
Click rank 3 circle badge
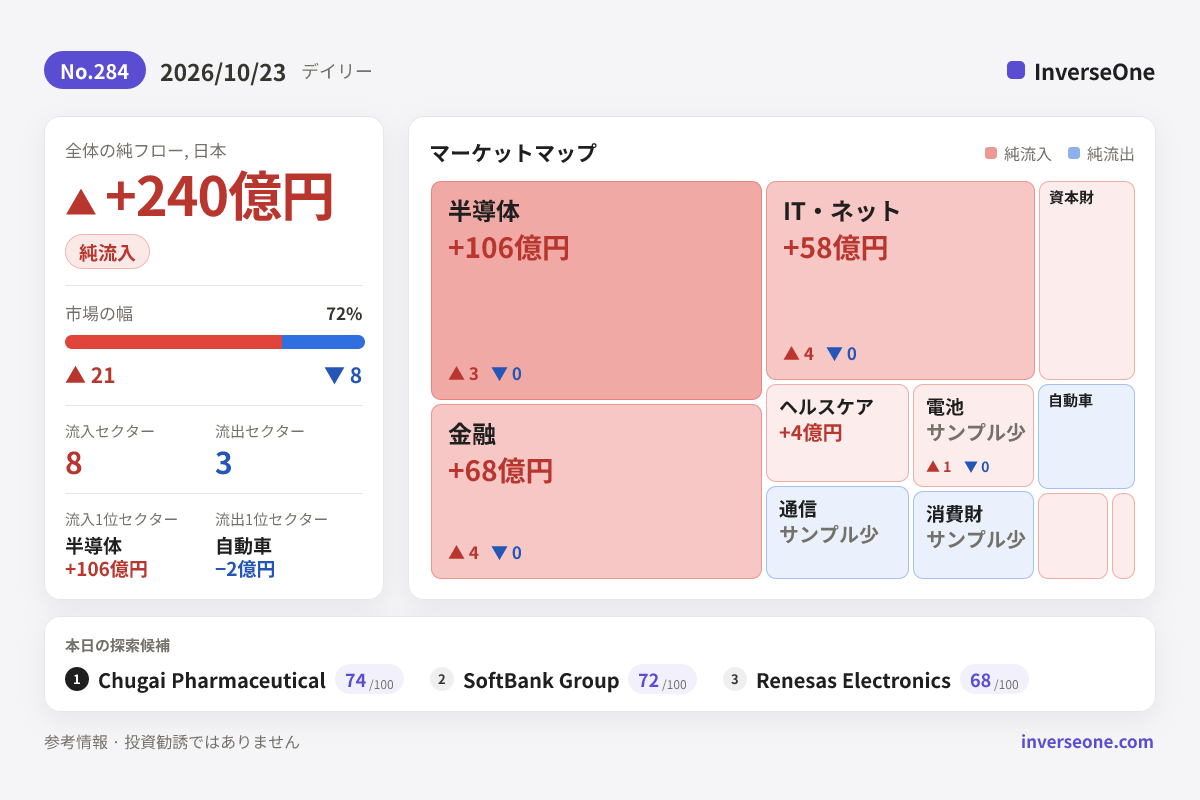click(735, 680)
